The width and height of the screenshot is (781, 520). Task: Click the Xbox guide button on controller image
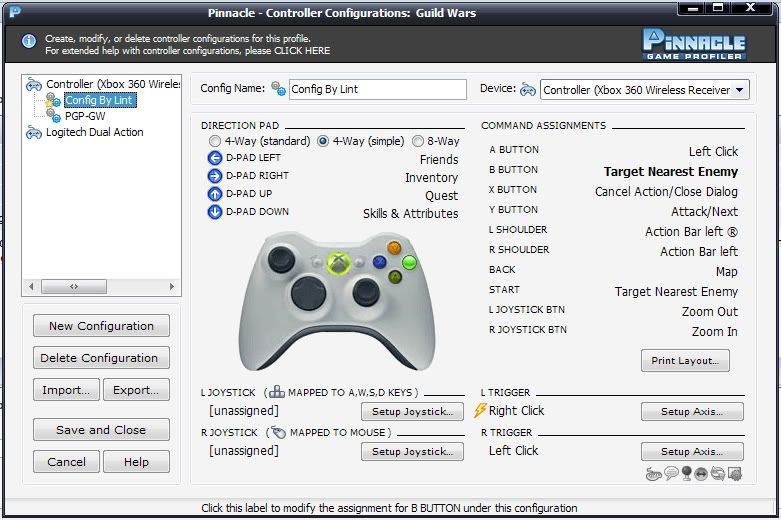338,262
